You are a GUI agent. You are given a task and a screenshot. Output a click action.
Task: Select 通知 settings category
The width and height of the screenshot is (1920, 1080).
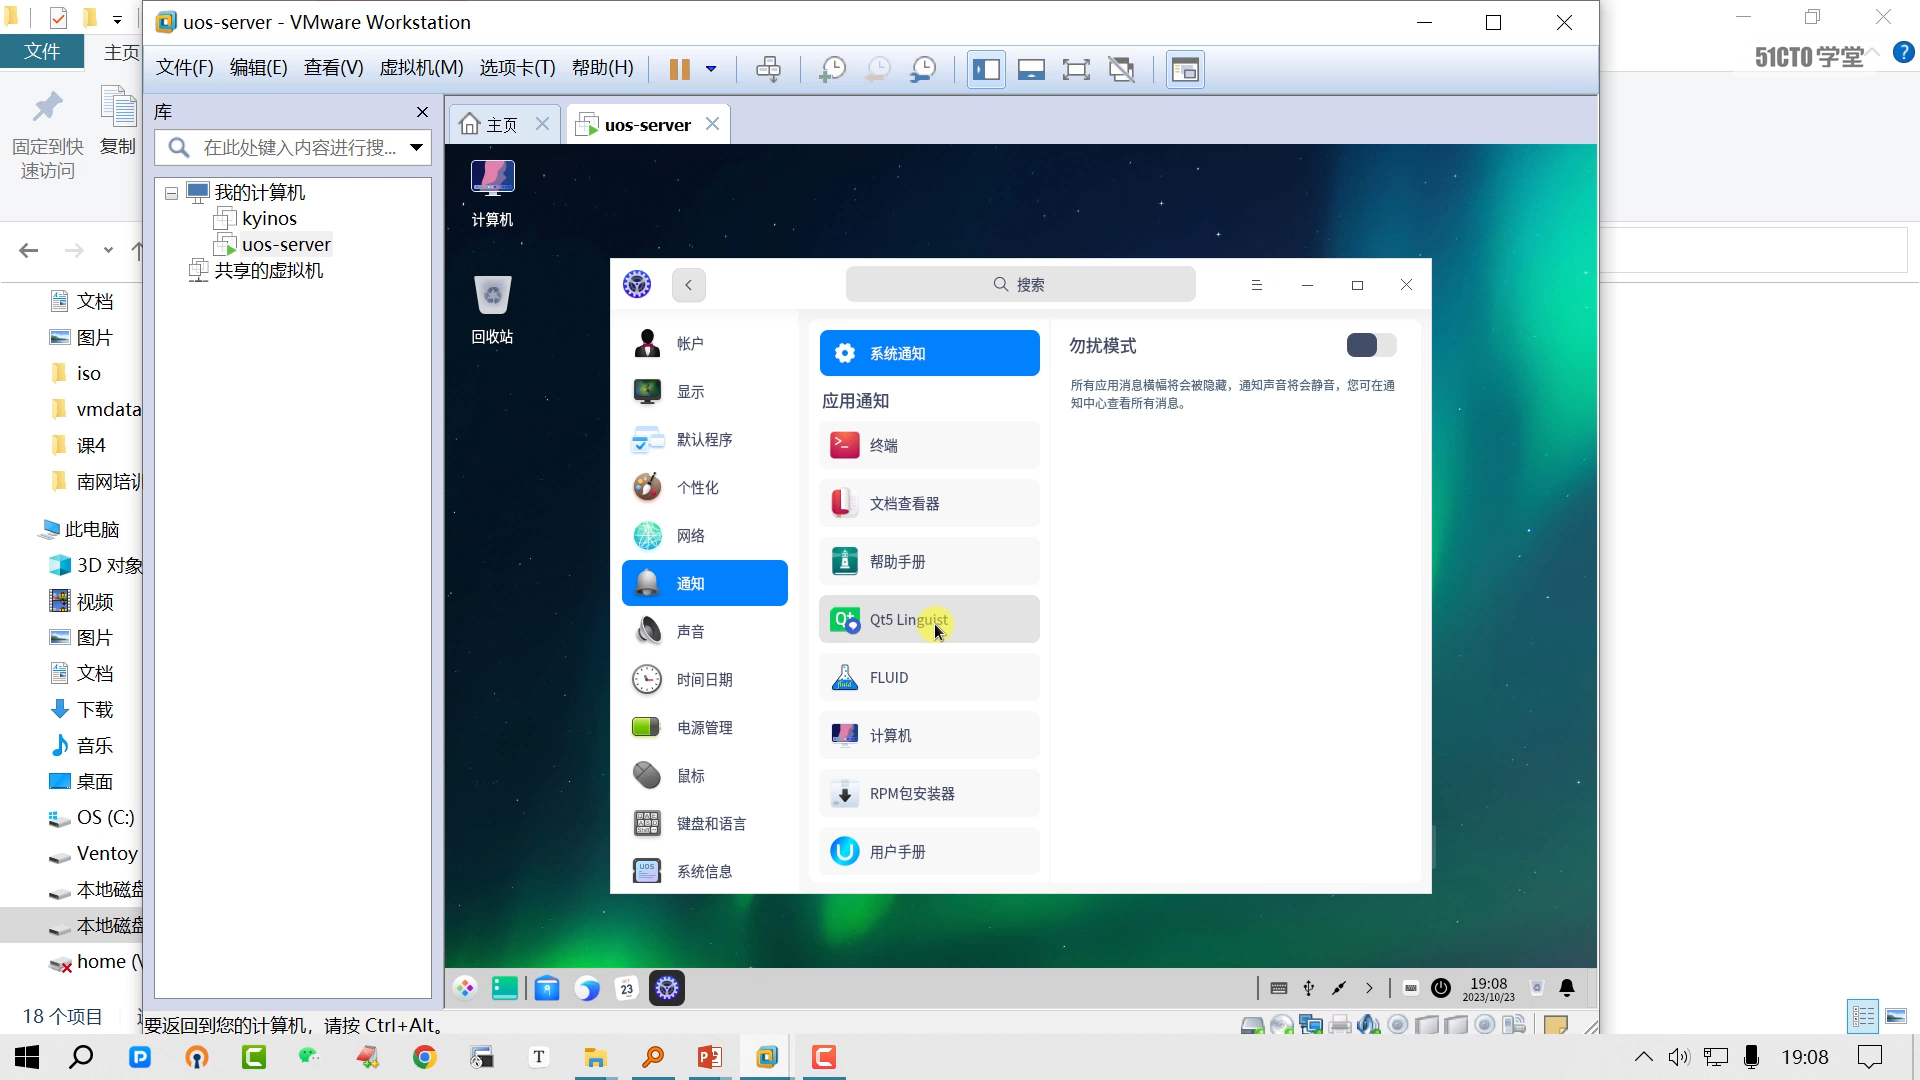coord(705,583)
